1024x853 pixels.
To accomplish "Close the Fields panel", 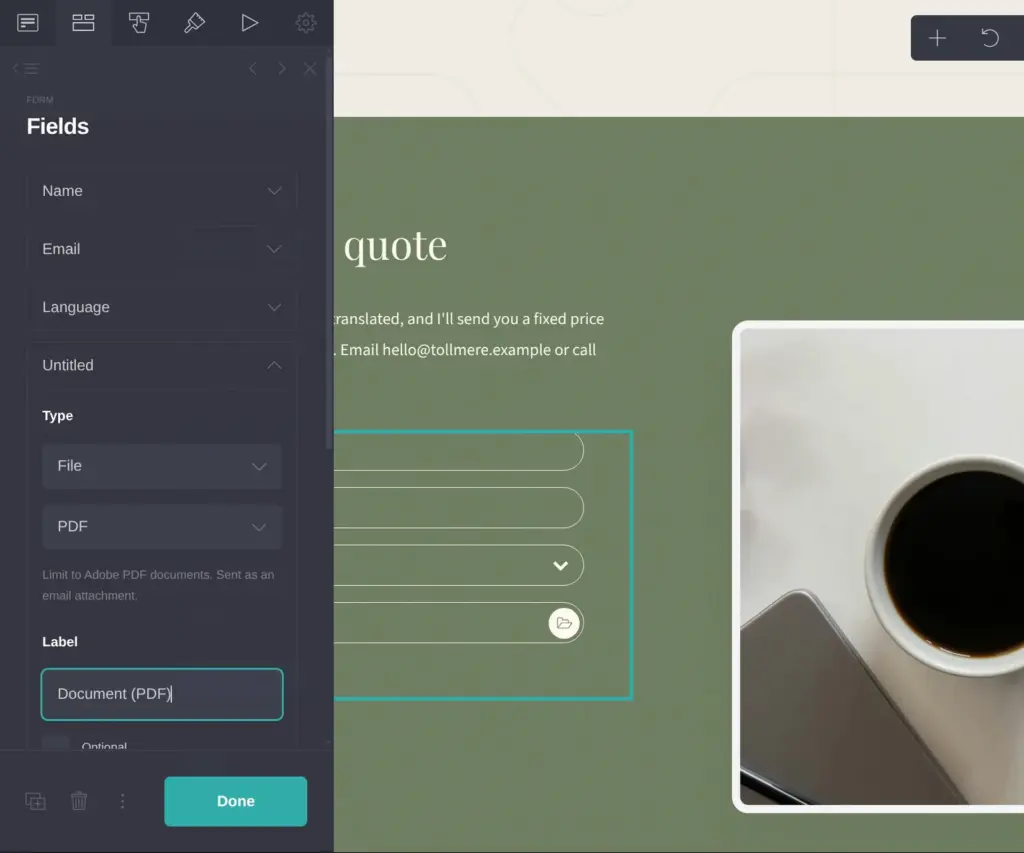I will (x=310, y=69).
